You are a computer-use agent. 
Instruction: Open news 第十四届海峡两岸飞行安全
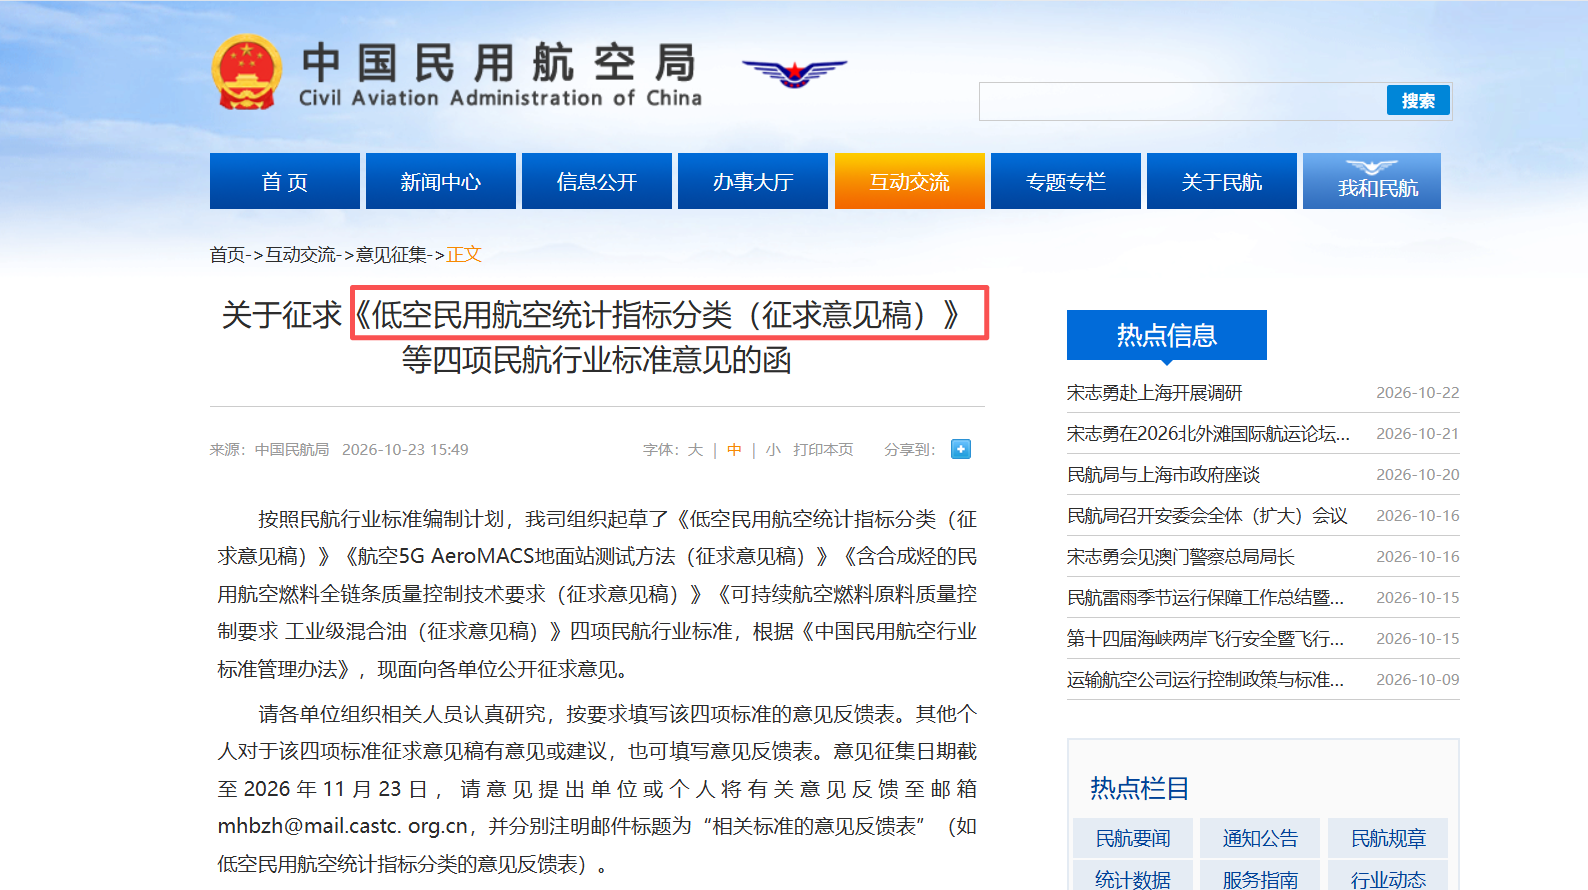pyautogui.click(x=1205, y=639)
